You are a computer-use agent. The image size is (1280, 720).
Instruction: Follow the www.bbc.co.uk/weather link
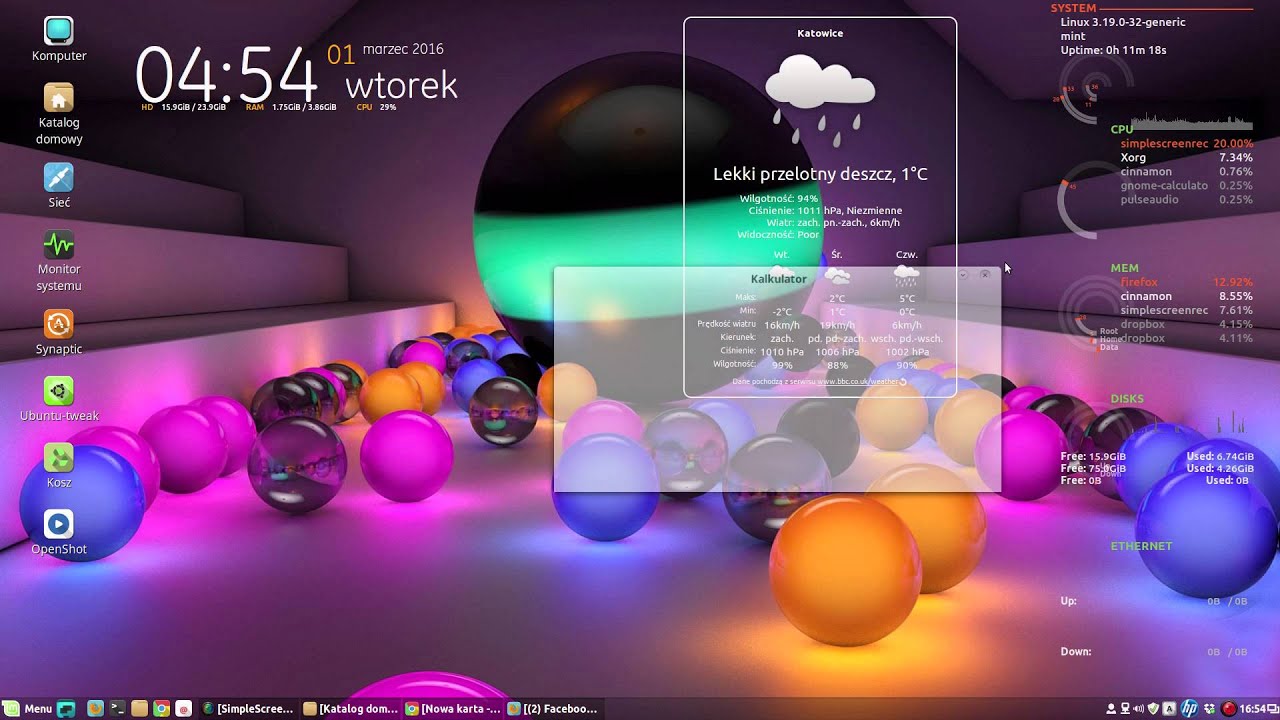click(857, 382)
